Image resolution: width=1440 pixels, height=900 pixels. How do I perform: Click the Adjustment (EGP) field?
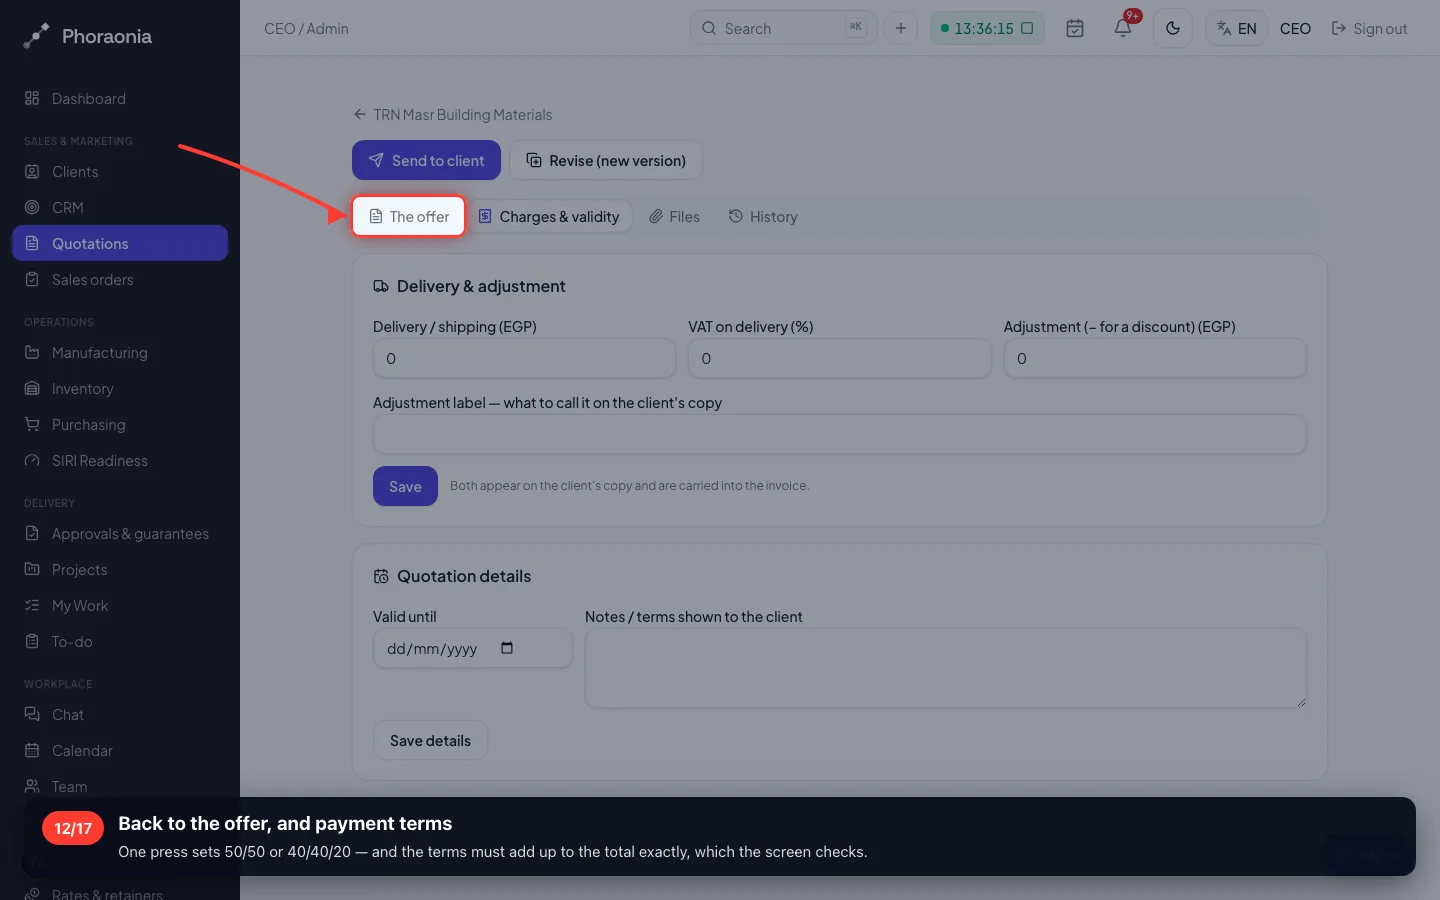[1155, 359]
